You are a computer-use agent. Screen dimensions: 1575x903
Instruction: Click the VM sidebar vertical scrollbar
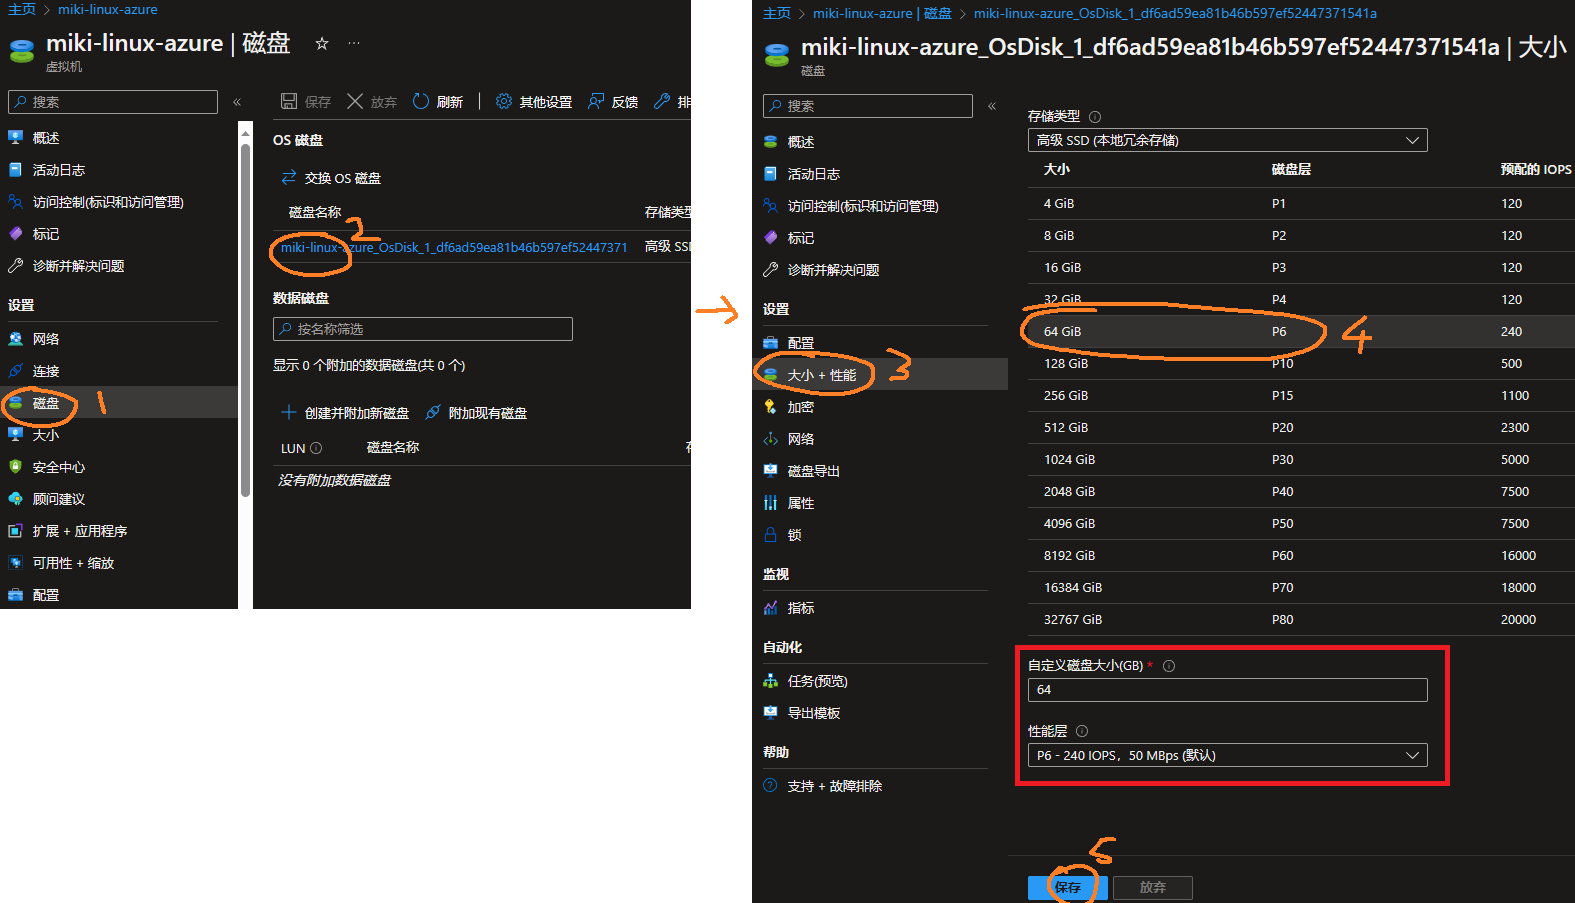(245, 320)
